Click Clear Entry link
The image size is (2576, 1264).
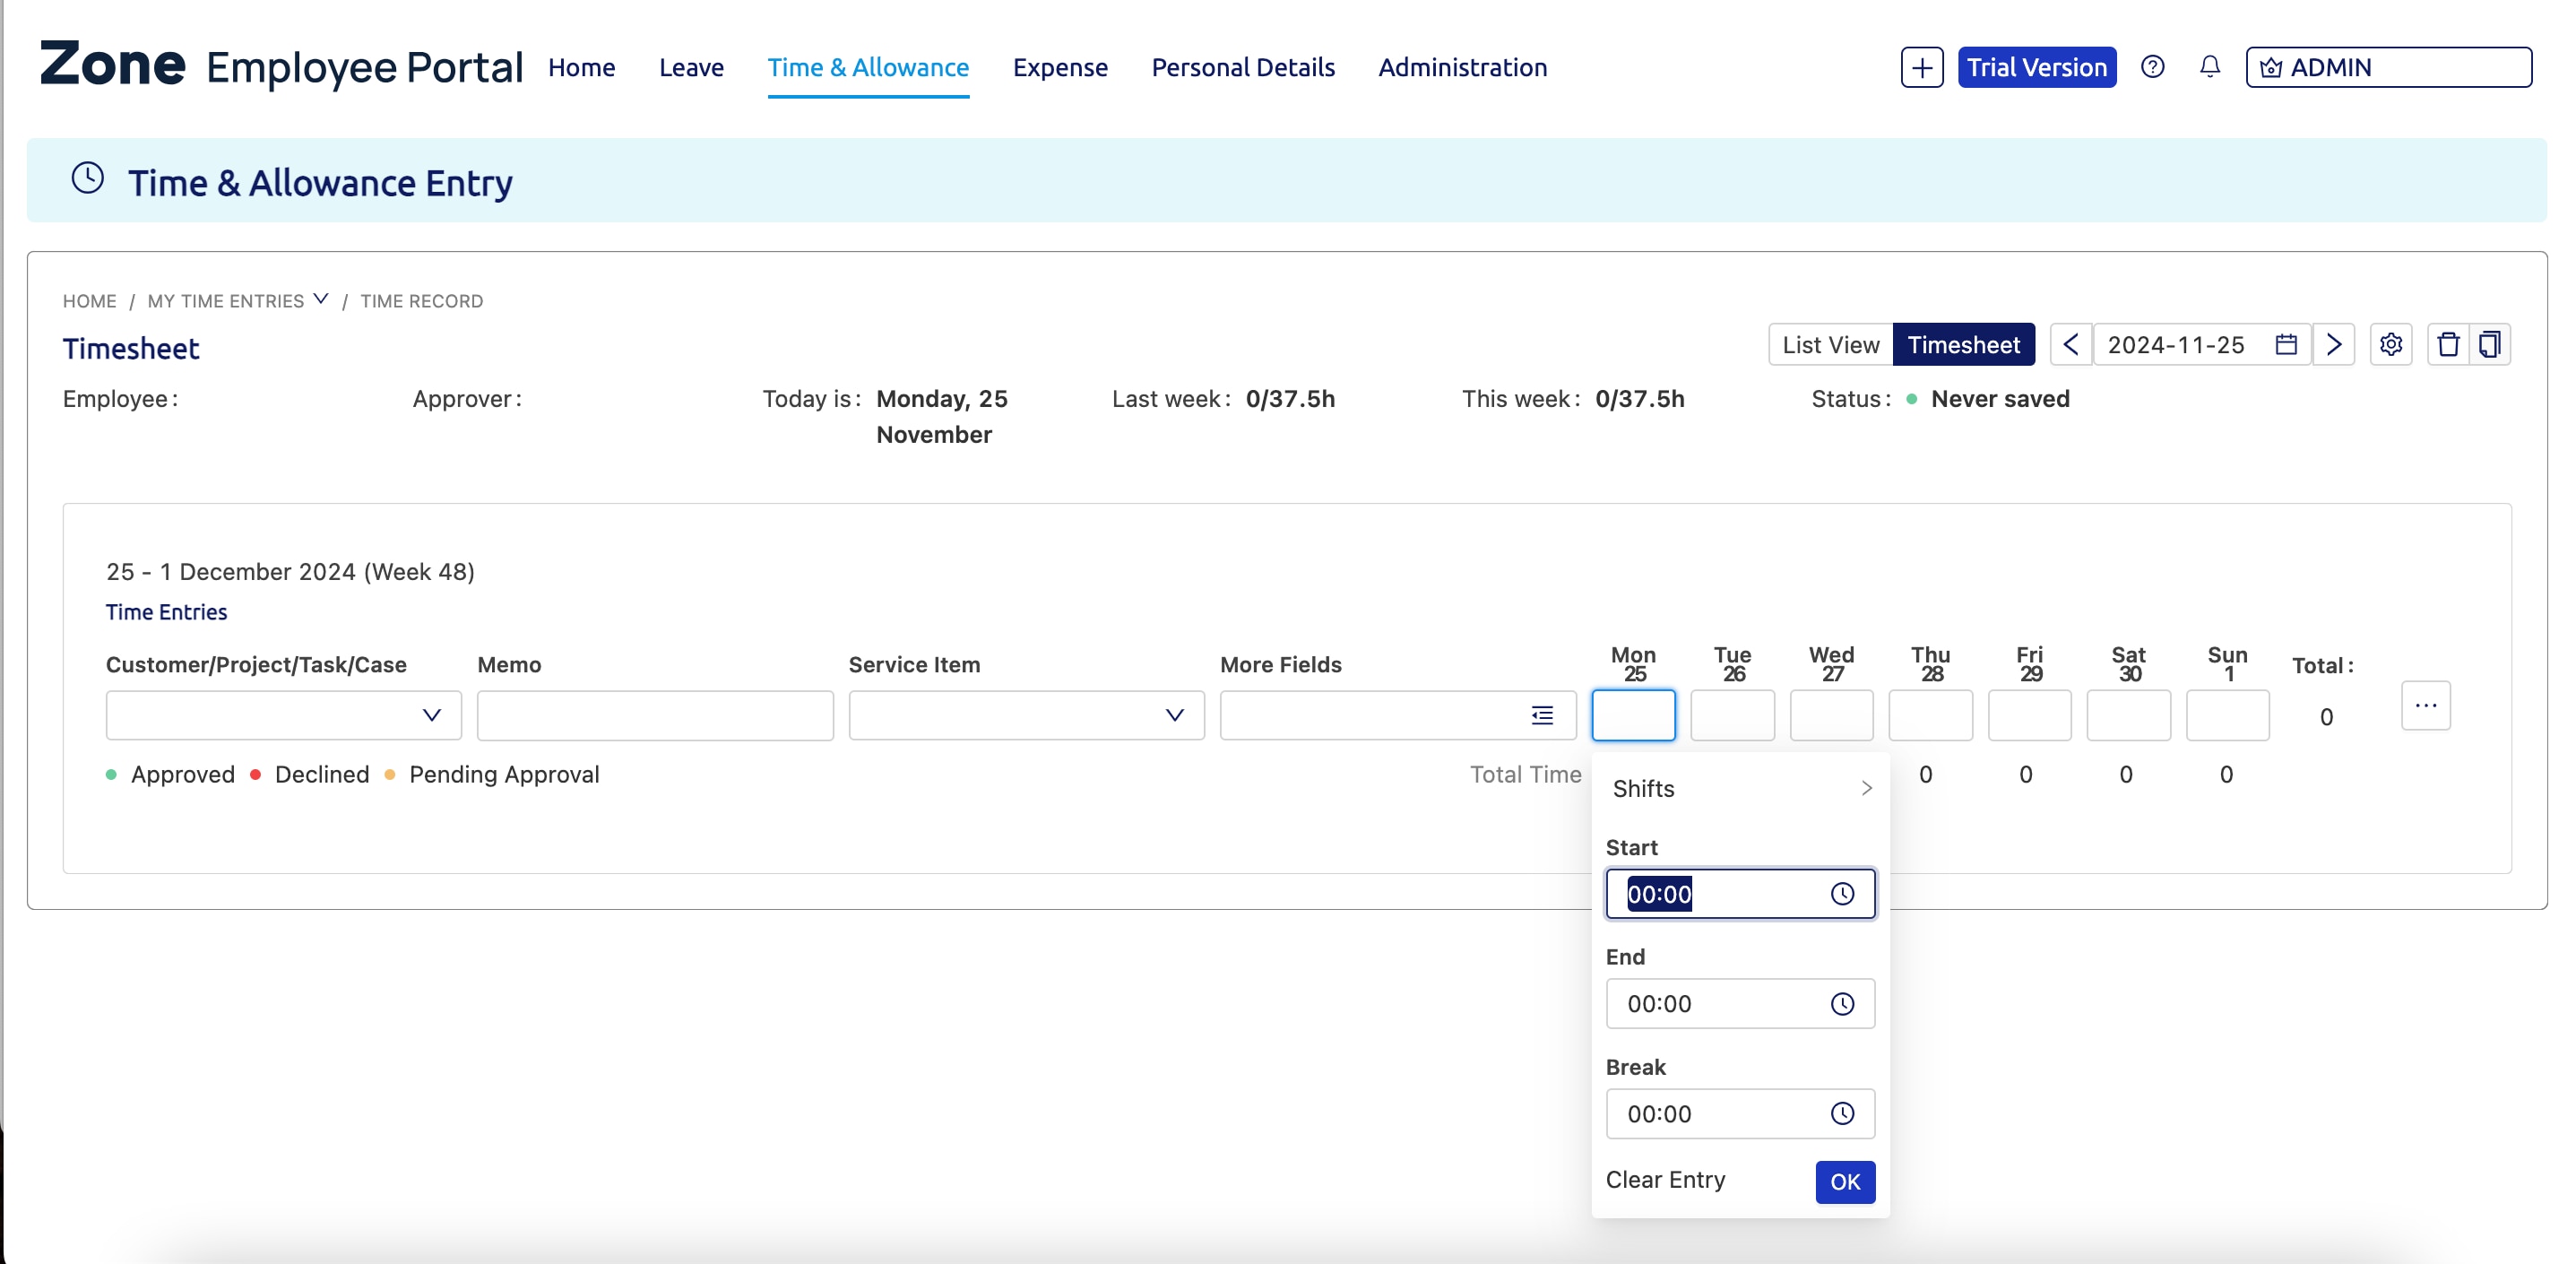point(1665,1180)
